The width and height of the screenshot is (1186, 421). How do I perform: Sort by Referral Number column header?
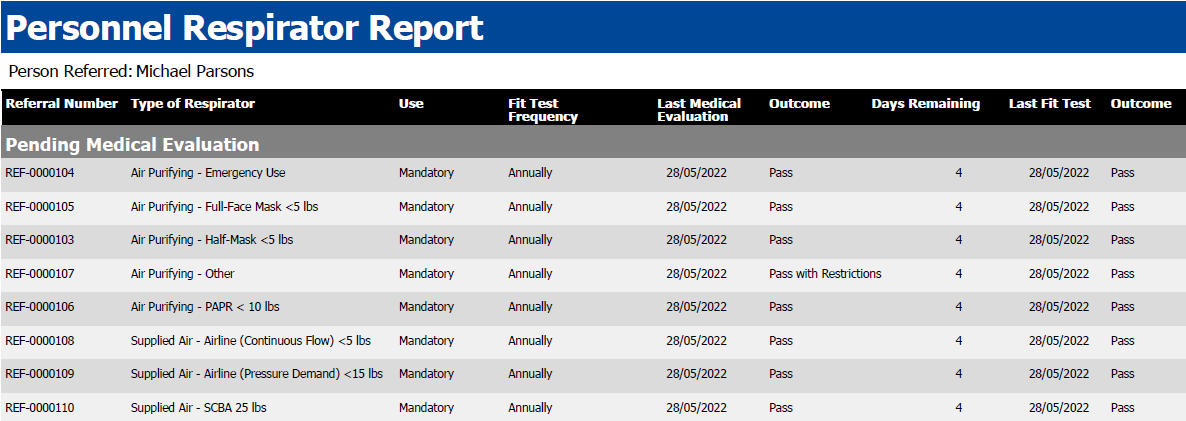[62, 104]
